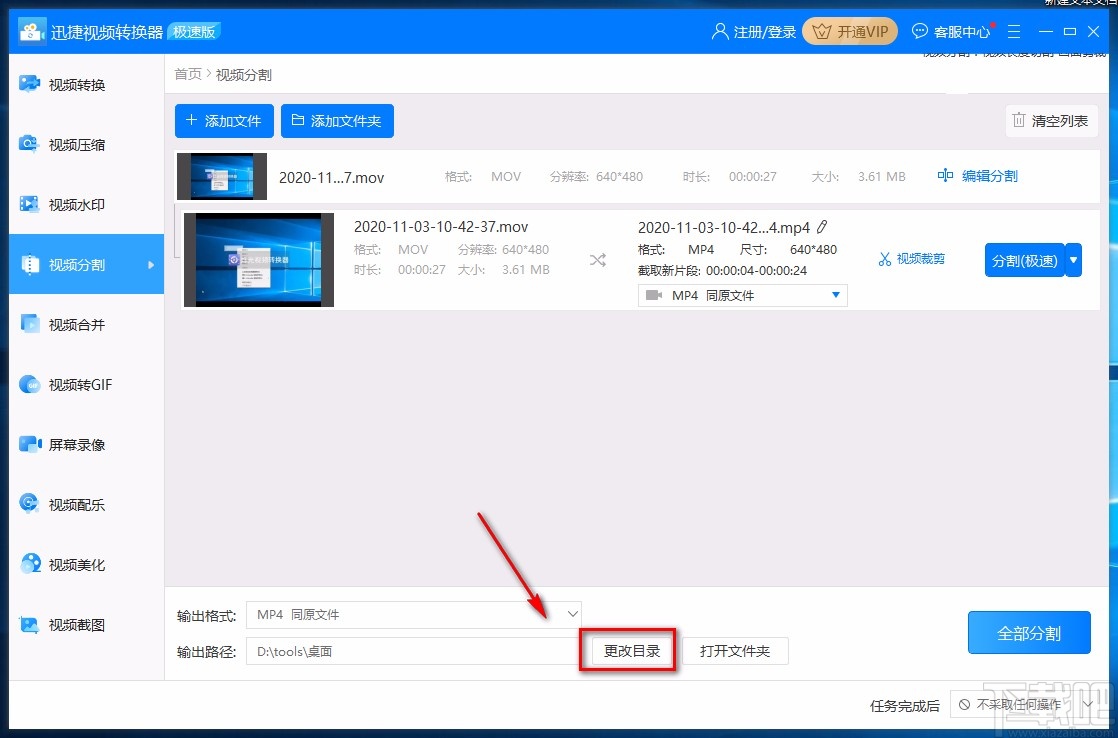Click the 视频美化 icon
This screenshot has width=1118, height=738.
(30, 564)
